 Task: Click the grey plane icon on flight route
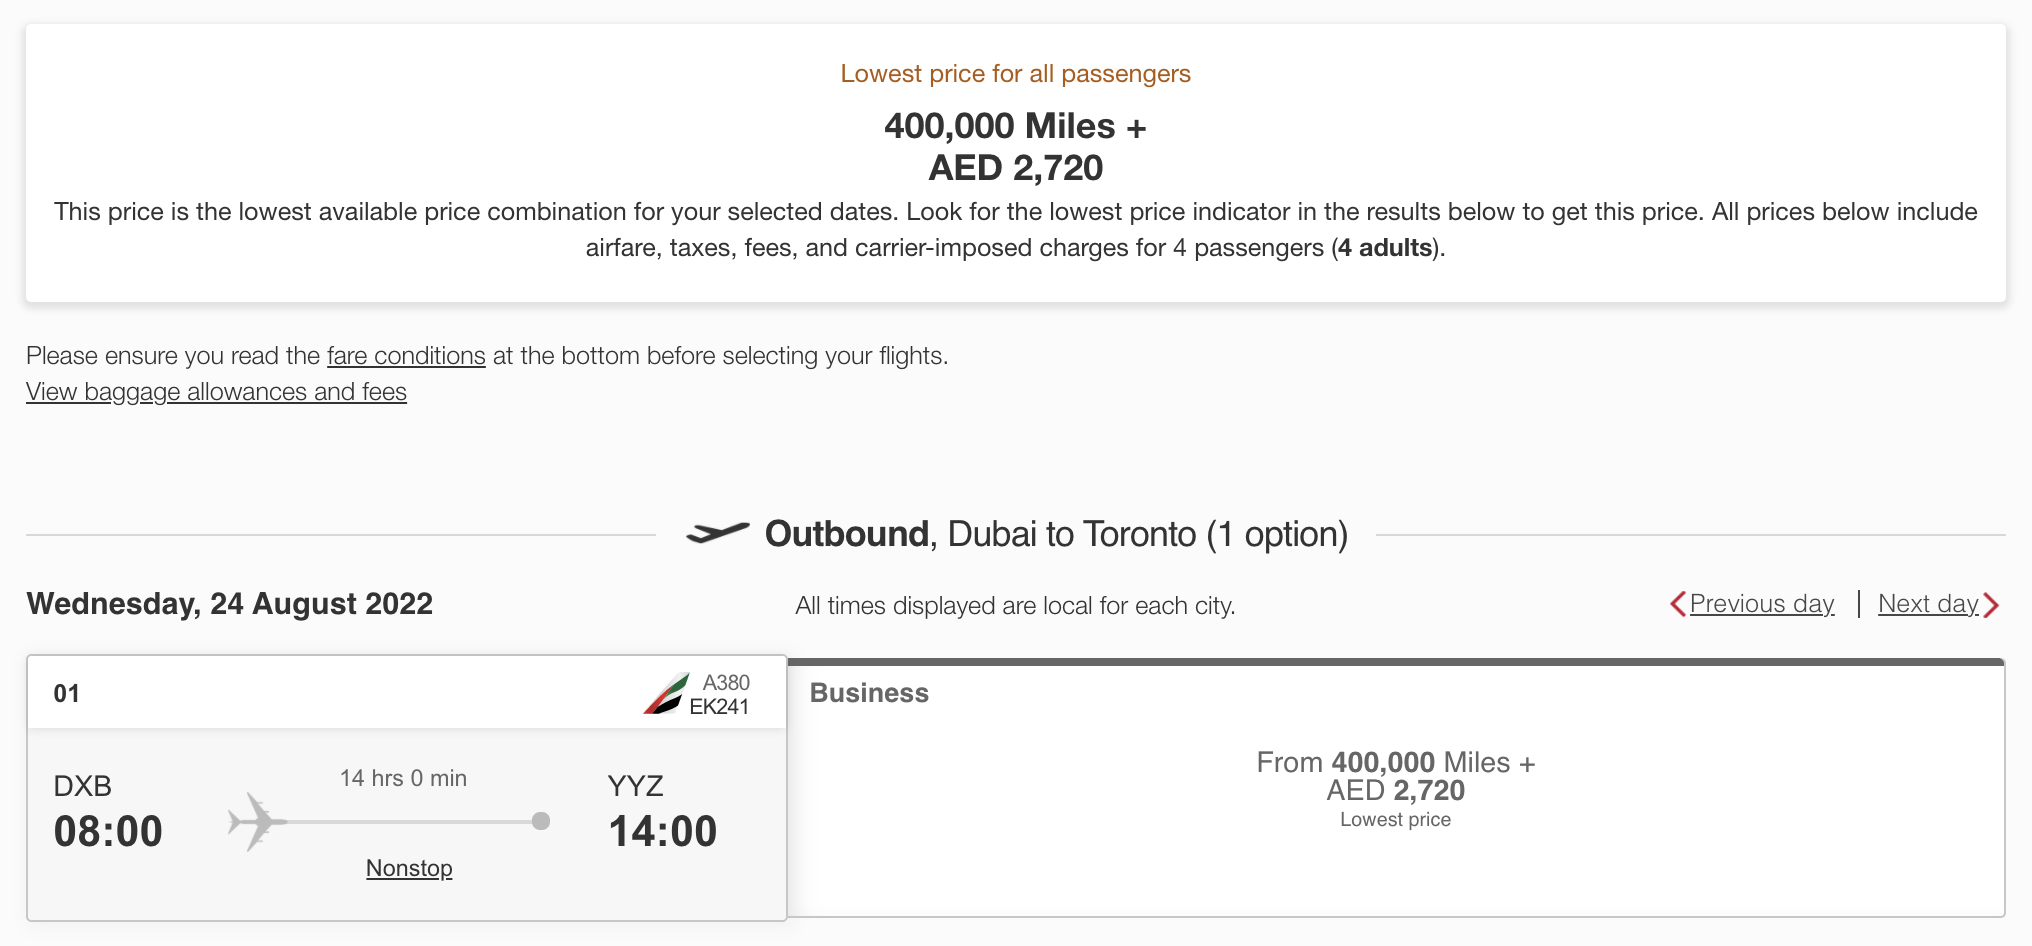click(x=256, y=822)
